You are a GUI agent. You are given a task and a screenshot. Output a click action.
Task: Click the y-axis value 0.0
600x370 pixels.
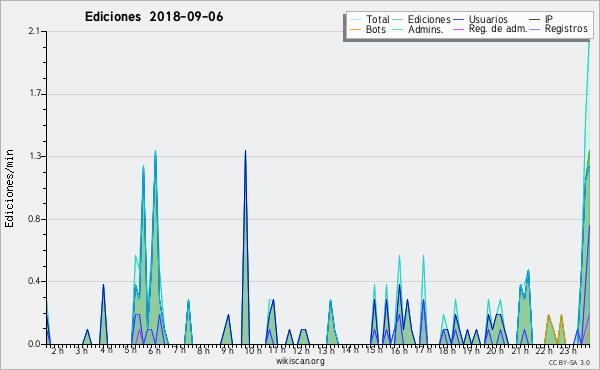pyautogui.click(x=34, y=344)
